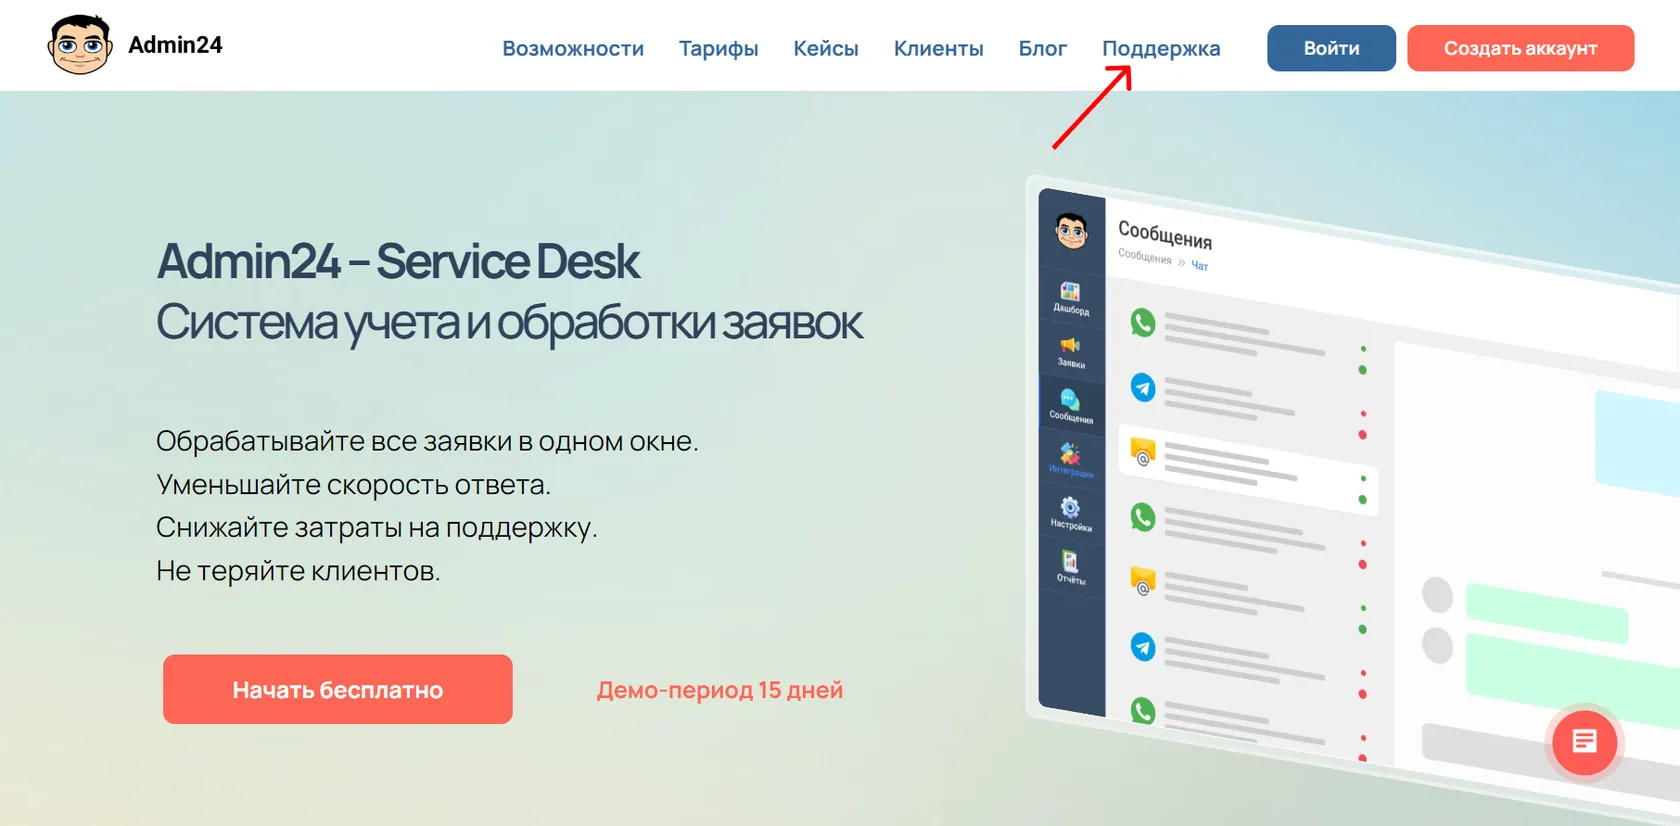Select the highlighted email message row
Image resolution: width=1680 pixels, height=826 pixels.
point(1249,470)
